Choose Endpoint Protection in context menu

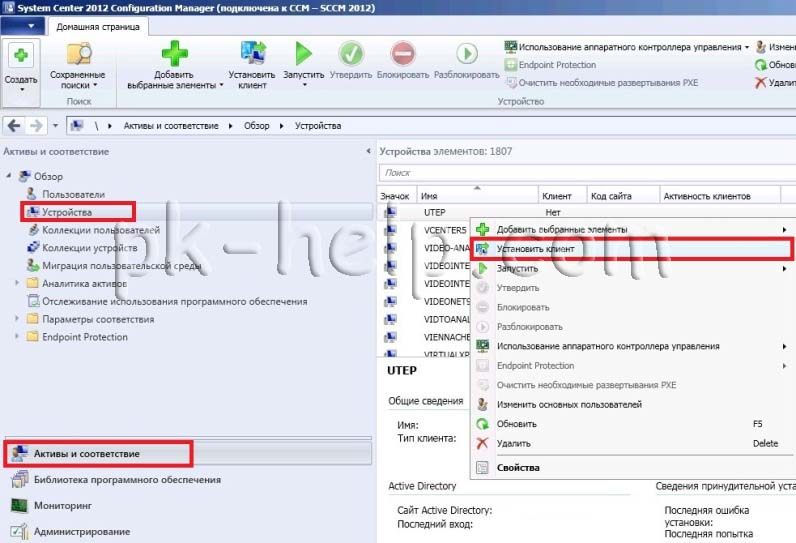[x=631, y=365]
